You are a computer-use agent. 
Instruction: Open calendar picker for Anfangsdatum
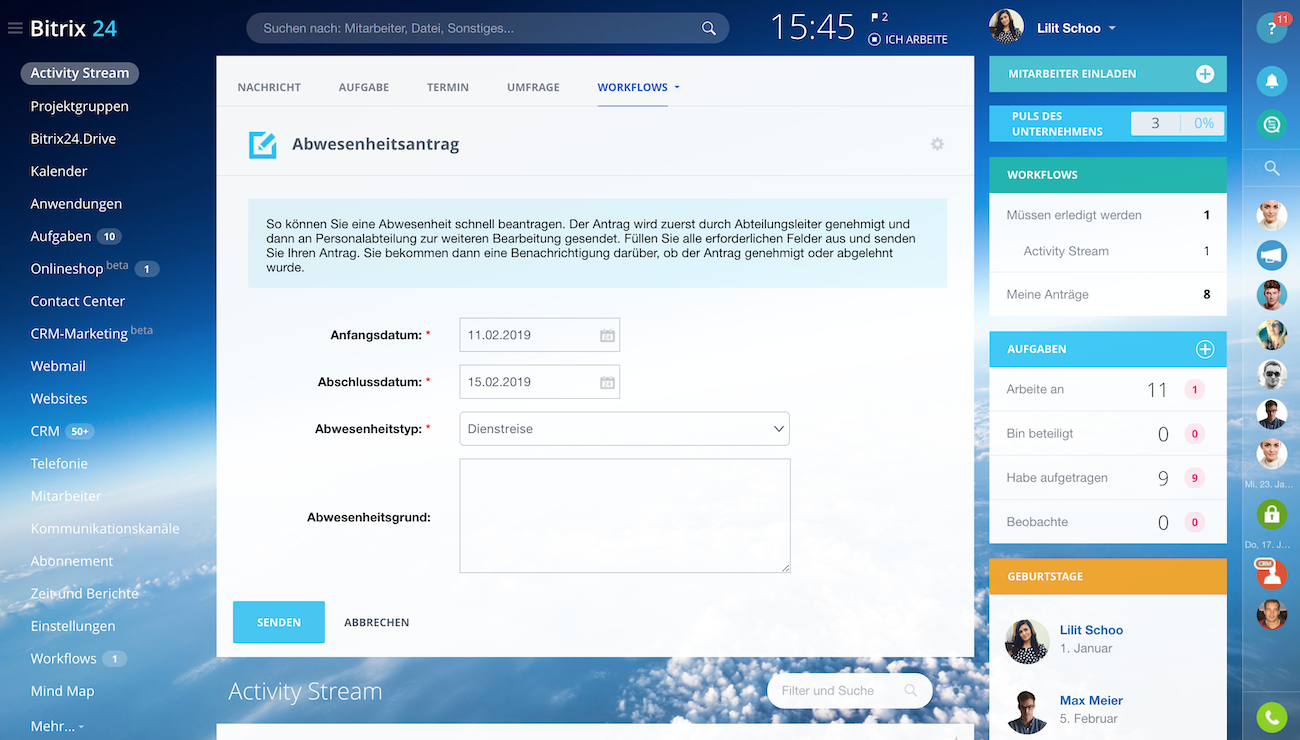coord(607,335)
